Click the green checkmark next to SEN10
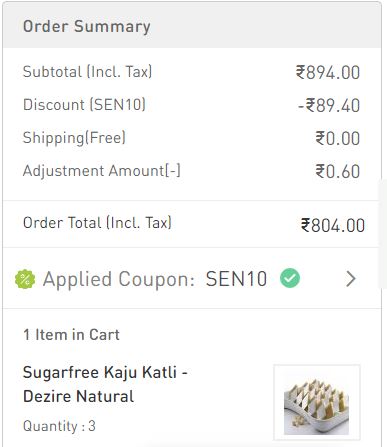The width and height of the screenshot is (387, 447). (x=290, y=278)
